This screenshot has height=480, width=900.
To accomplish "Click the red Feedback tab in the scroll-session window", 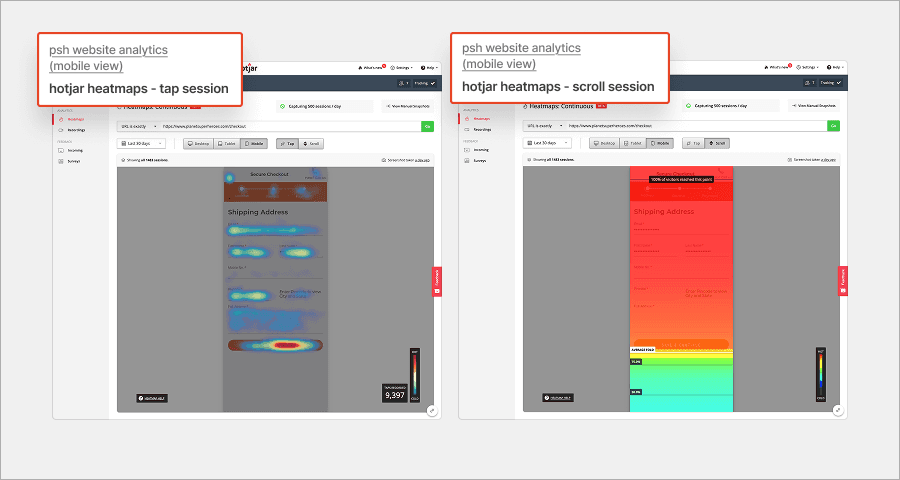I will tap(843, 281).
